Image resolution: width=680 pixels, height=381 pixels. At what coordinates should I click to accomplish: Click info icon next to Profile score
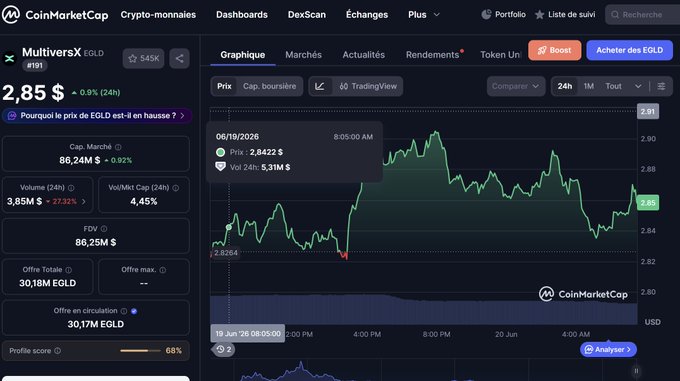58,351
